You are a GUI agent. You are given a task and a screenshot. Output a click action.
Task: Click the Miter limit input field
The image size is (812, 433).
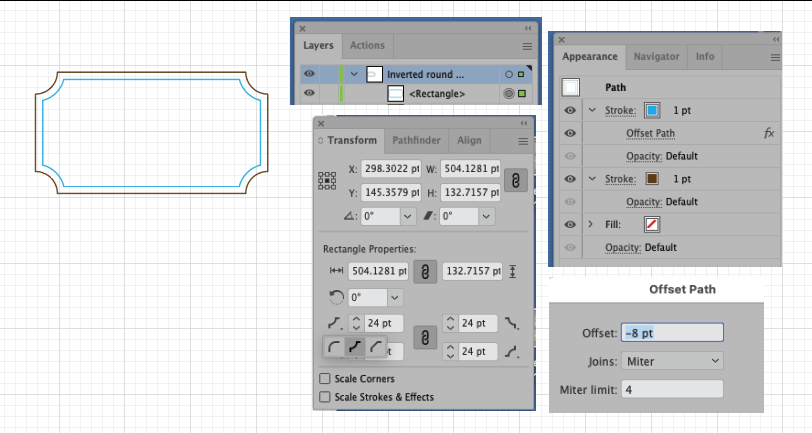tap(672, 389)
